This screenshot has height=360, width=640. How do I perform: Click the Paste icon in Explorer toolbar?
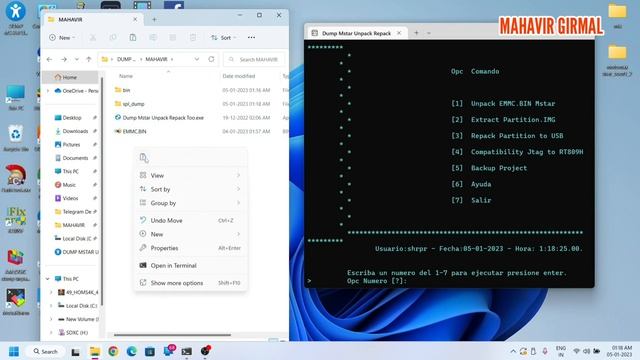(x=133, y=38)
